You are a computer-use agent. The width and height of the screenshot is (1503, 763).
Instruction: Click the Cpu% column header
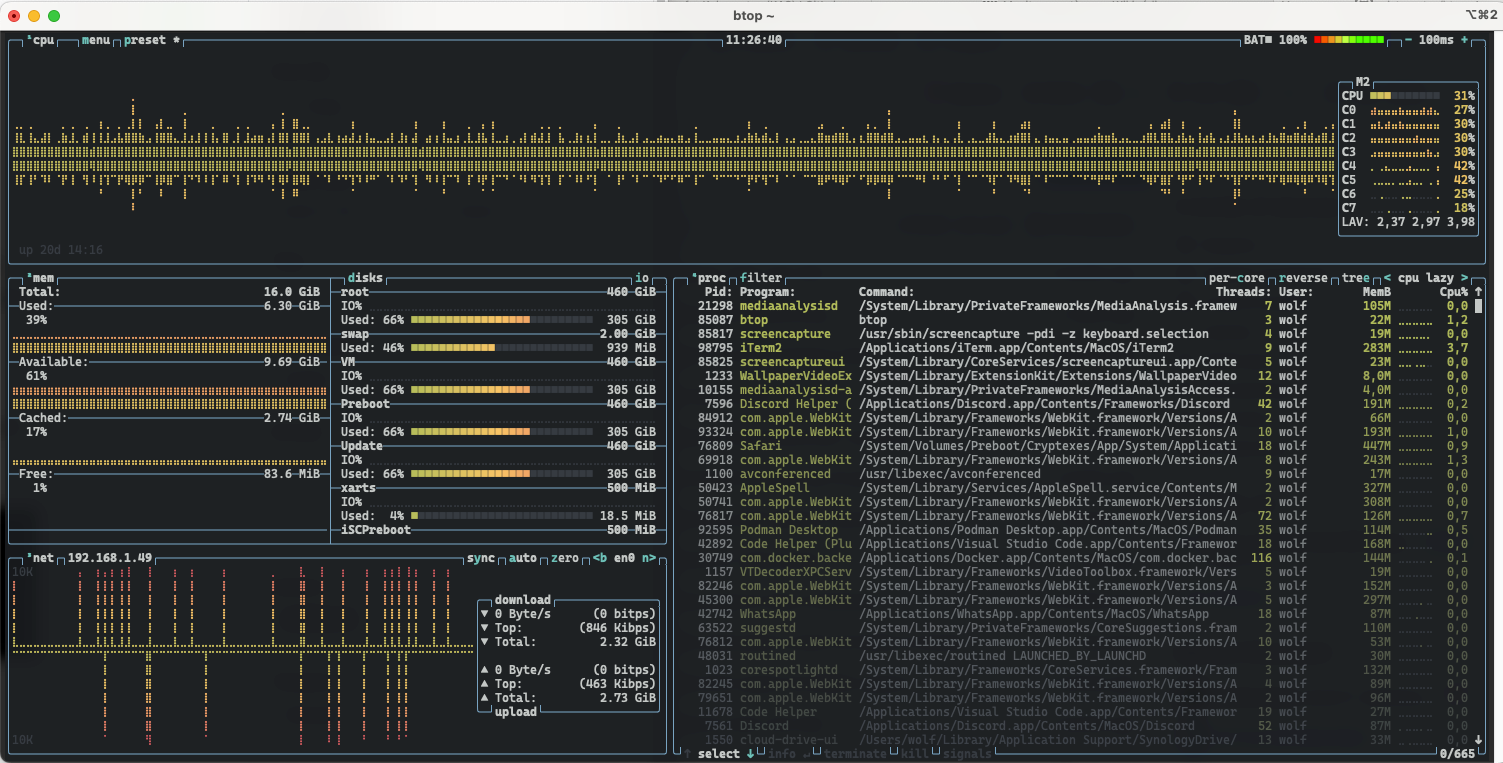click(x=1454, y=292)
